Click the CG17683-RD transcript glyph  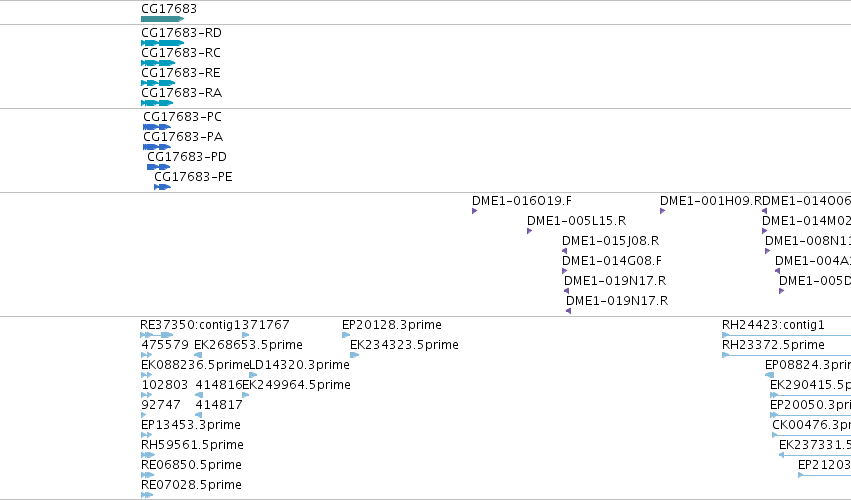point(162,43)
